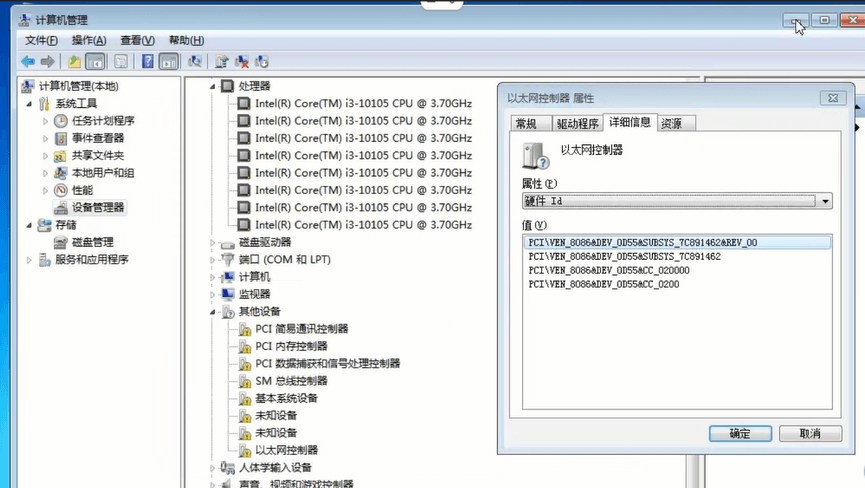Viewport: 865px width, 488px height.
Task: Click the Uninstall device red X icon
Action: point(242,62)
